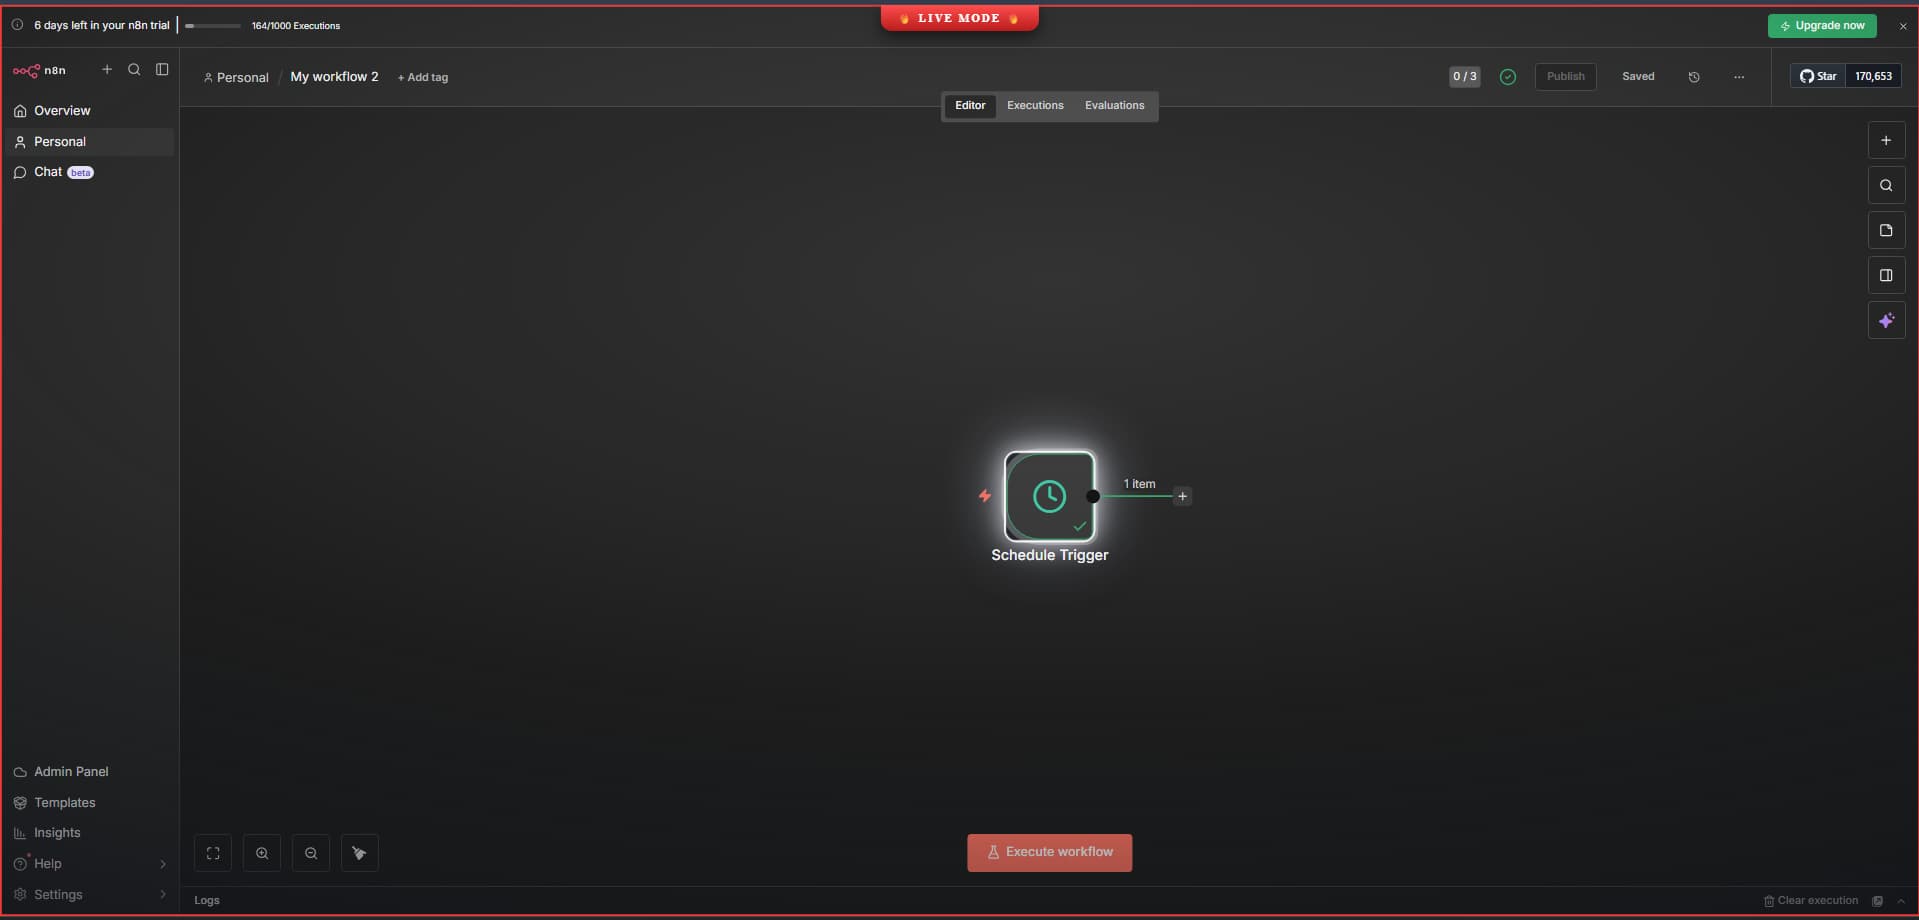
Task: Open Personal project in sidebar
Action: point(88,142)
